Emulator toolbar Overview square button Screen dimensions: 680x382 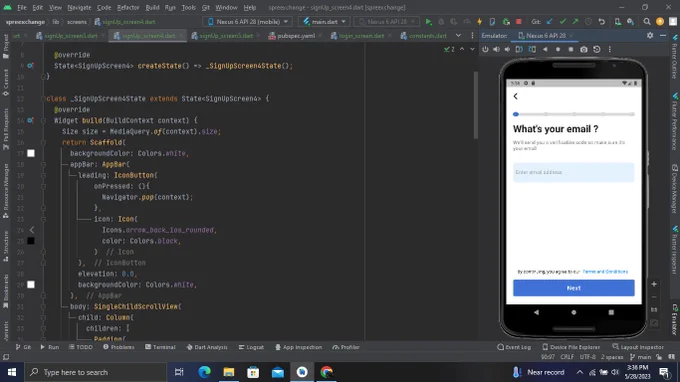[x=571, y=49]
